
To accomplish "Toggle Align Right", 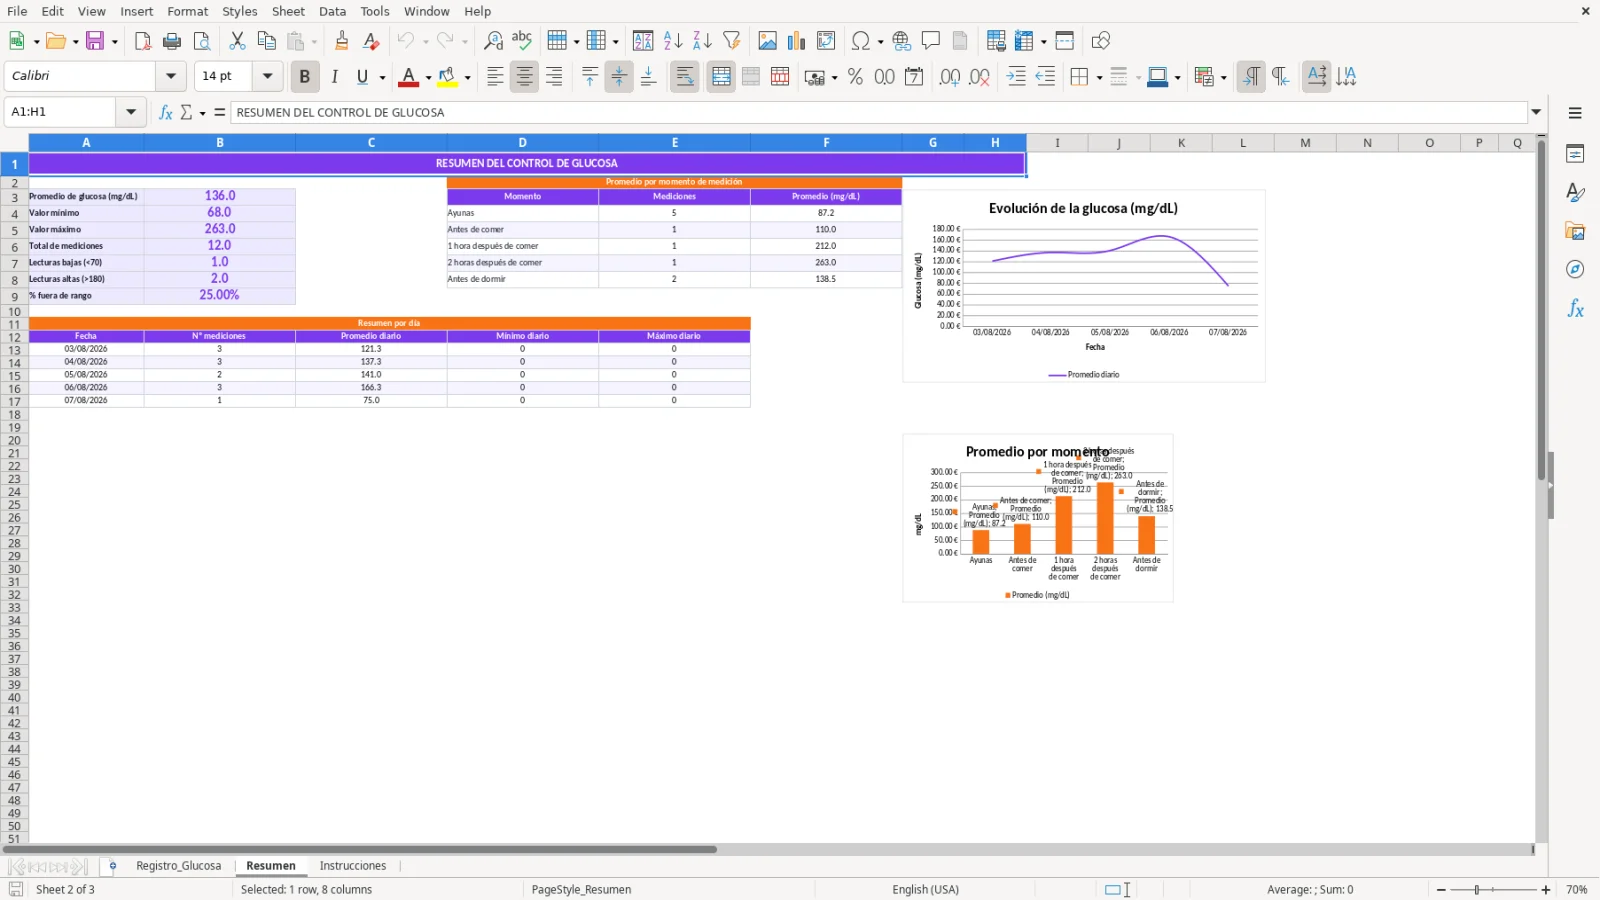I will coord(554,77).
